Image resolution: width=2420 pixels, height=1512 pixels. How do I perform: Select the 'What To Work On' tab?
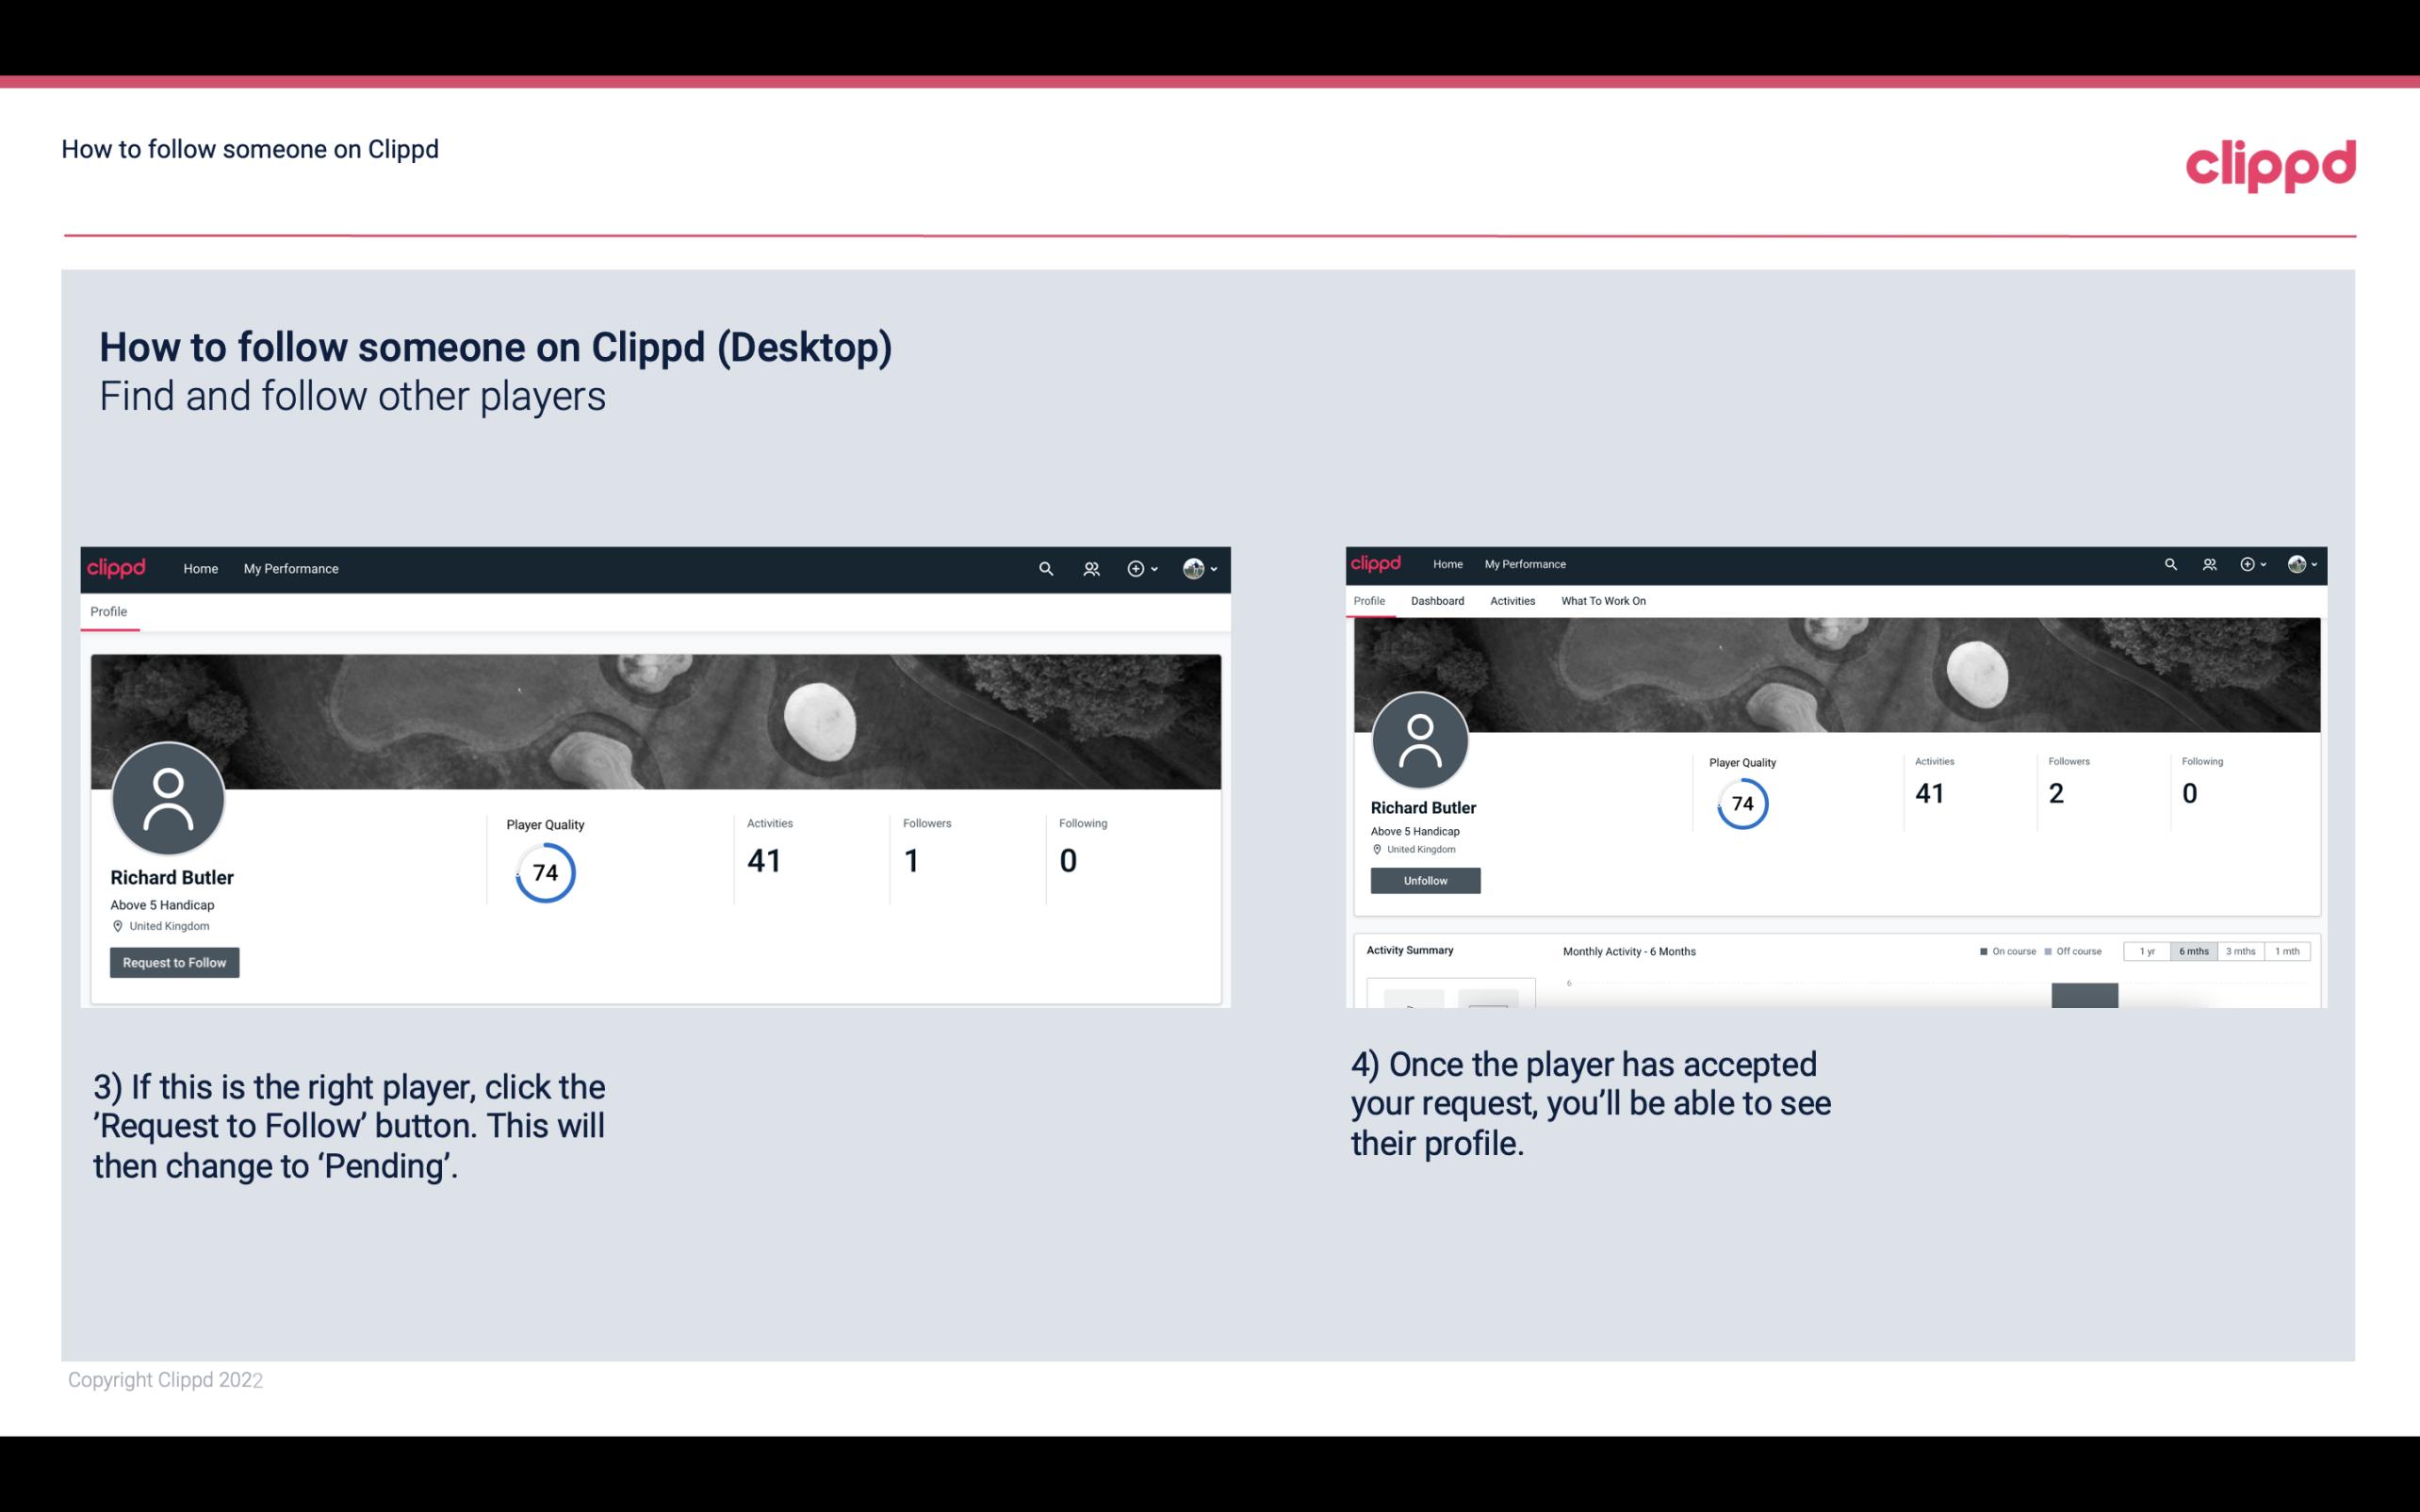(x=1603, y=601)
